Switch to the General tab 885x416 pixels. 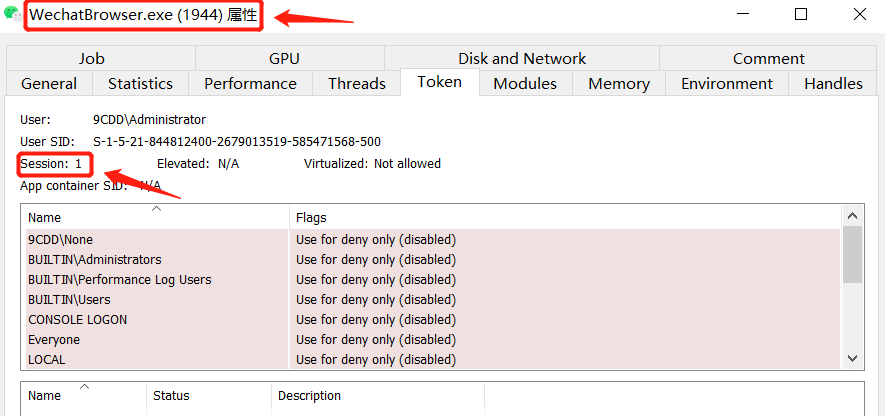pyautogui.click(x=49, y=84)
